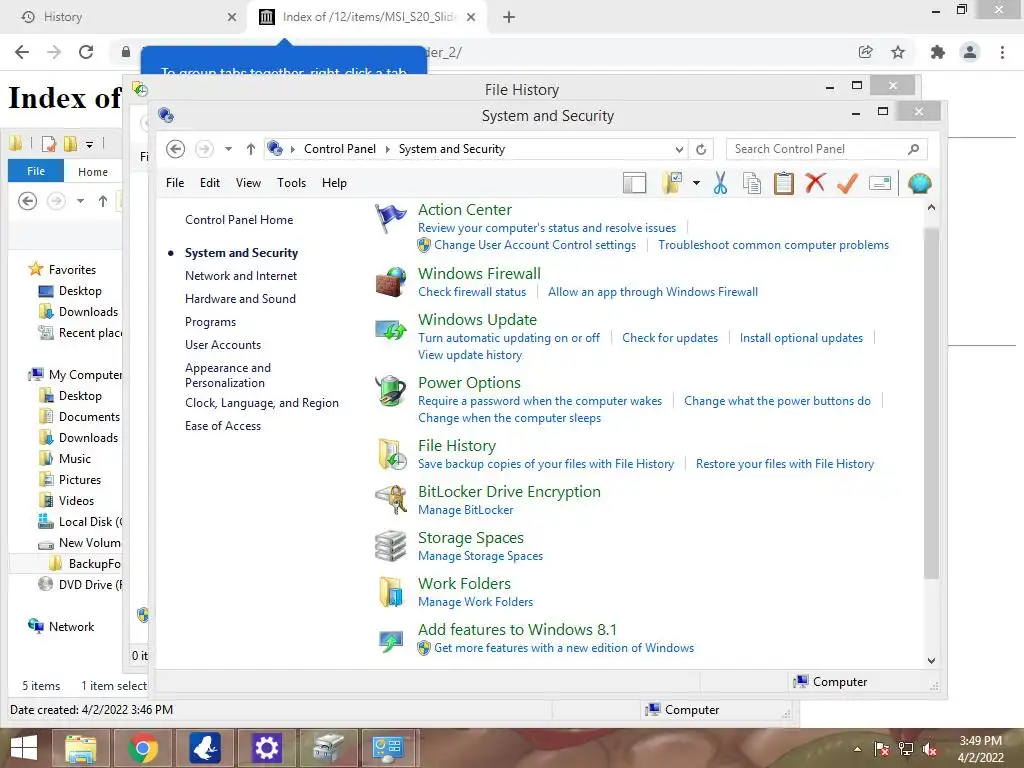The width and height of the screenshot is (1024, 768).
Task: Click the Windows Firewall brick wall icon
Action: [391, 282]
